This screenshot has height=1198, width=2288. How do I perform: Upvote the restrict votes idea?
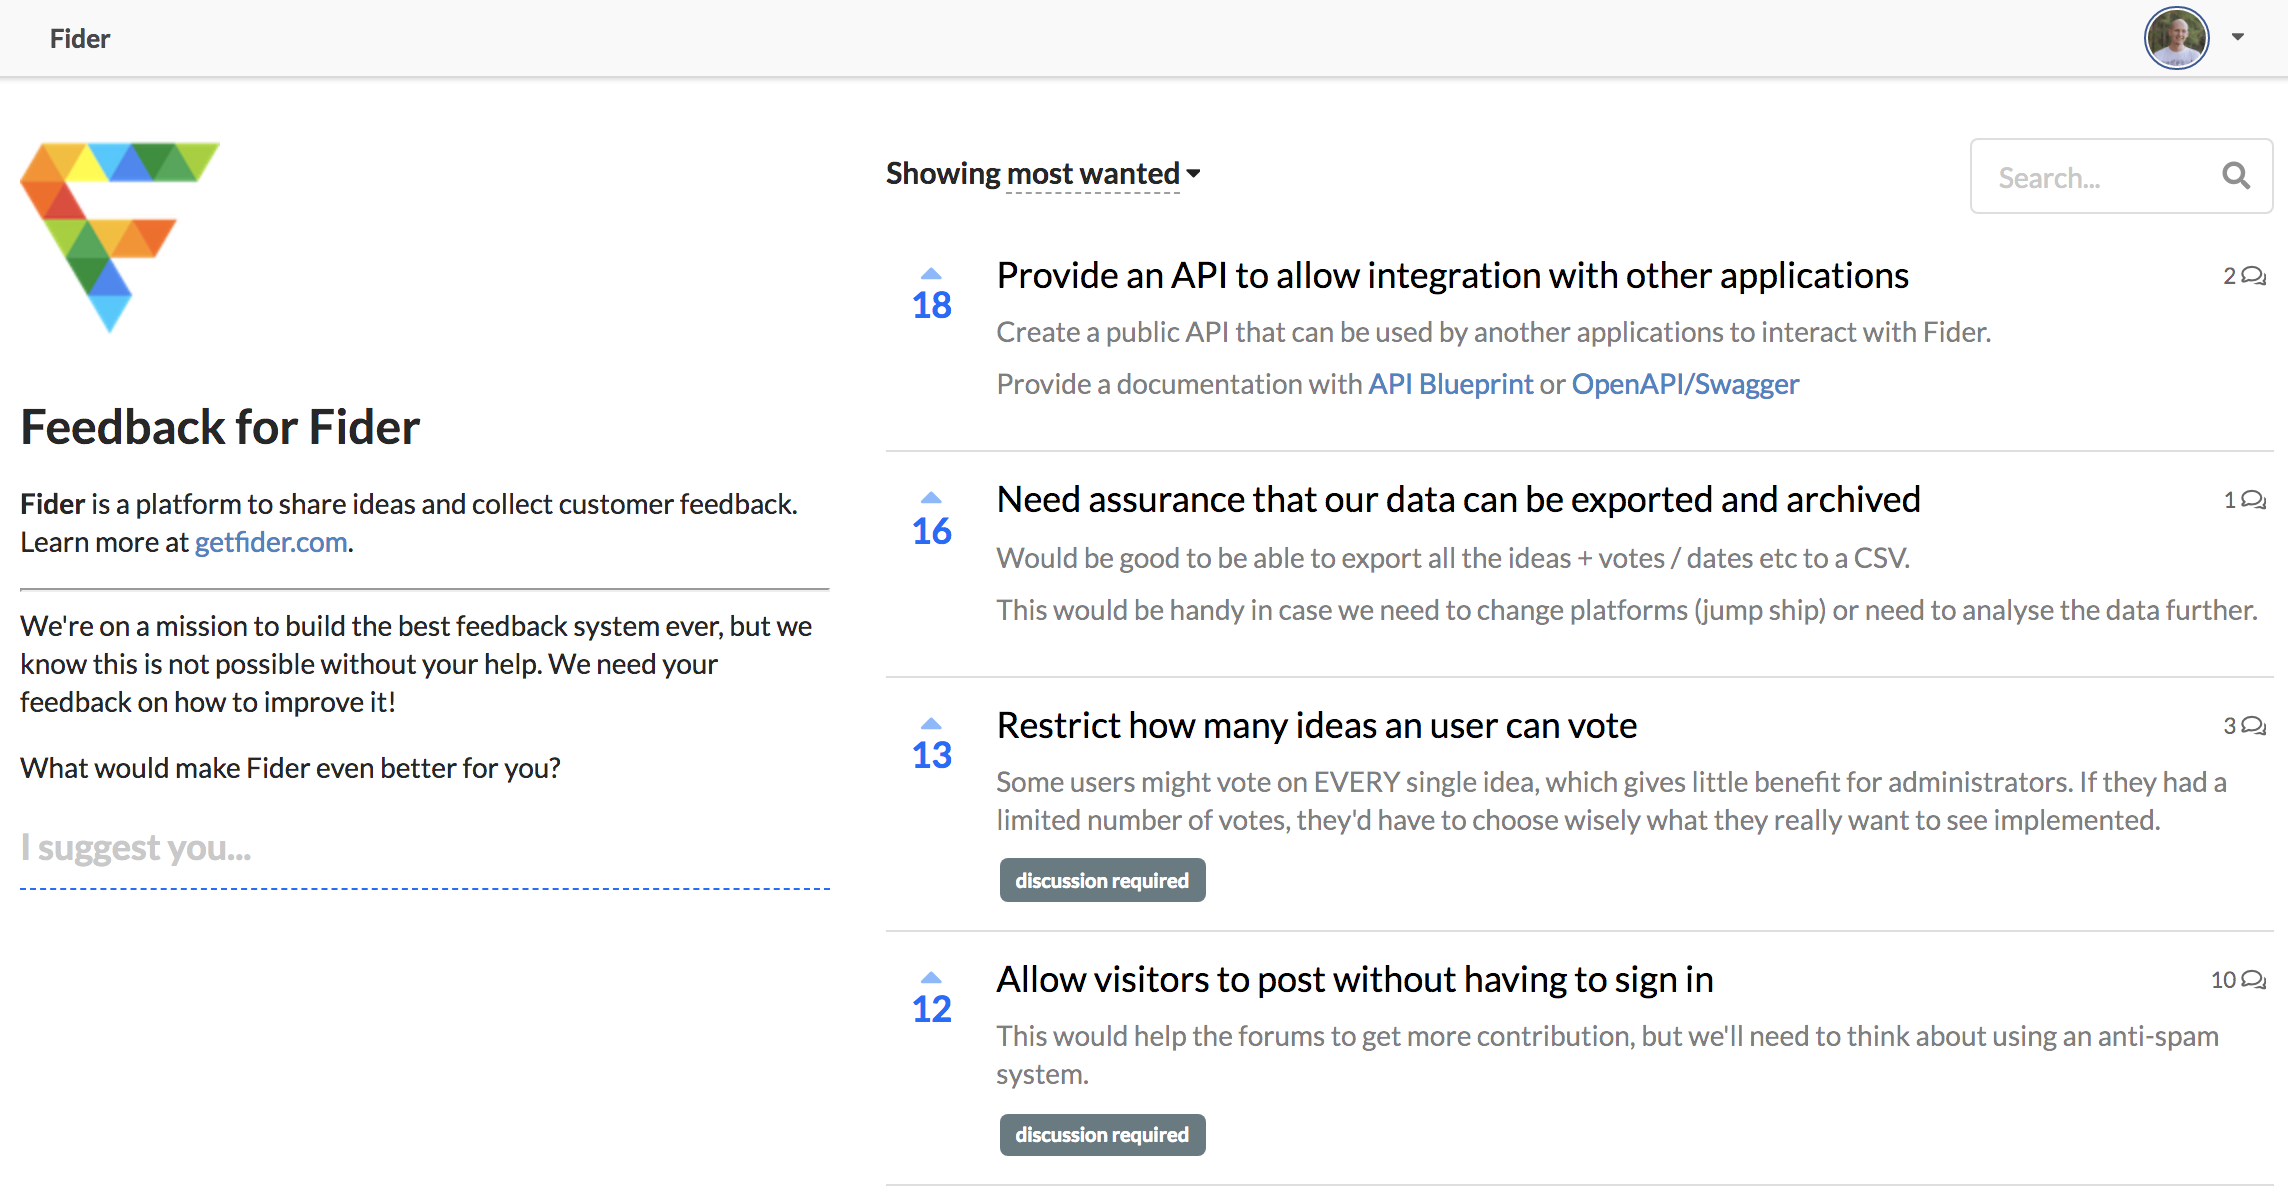pyautogui.click(x=931, y=724)
